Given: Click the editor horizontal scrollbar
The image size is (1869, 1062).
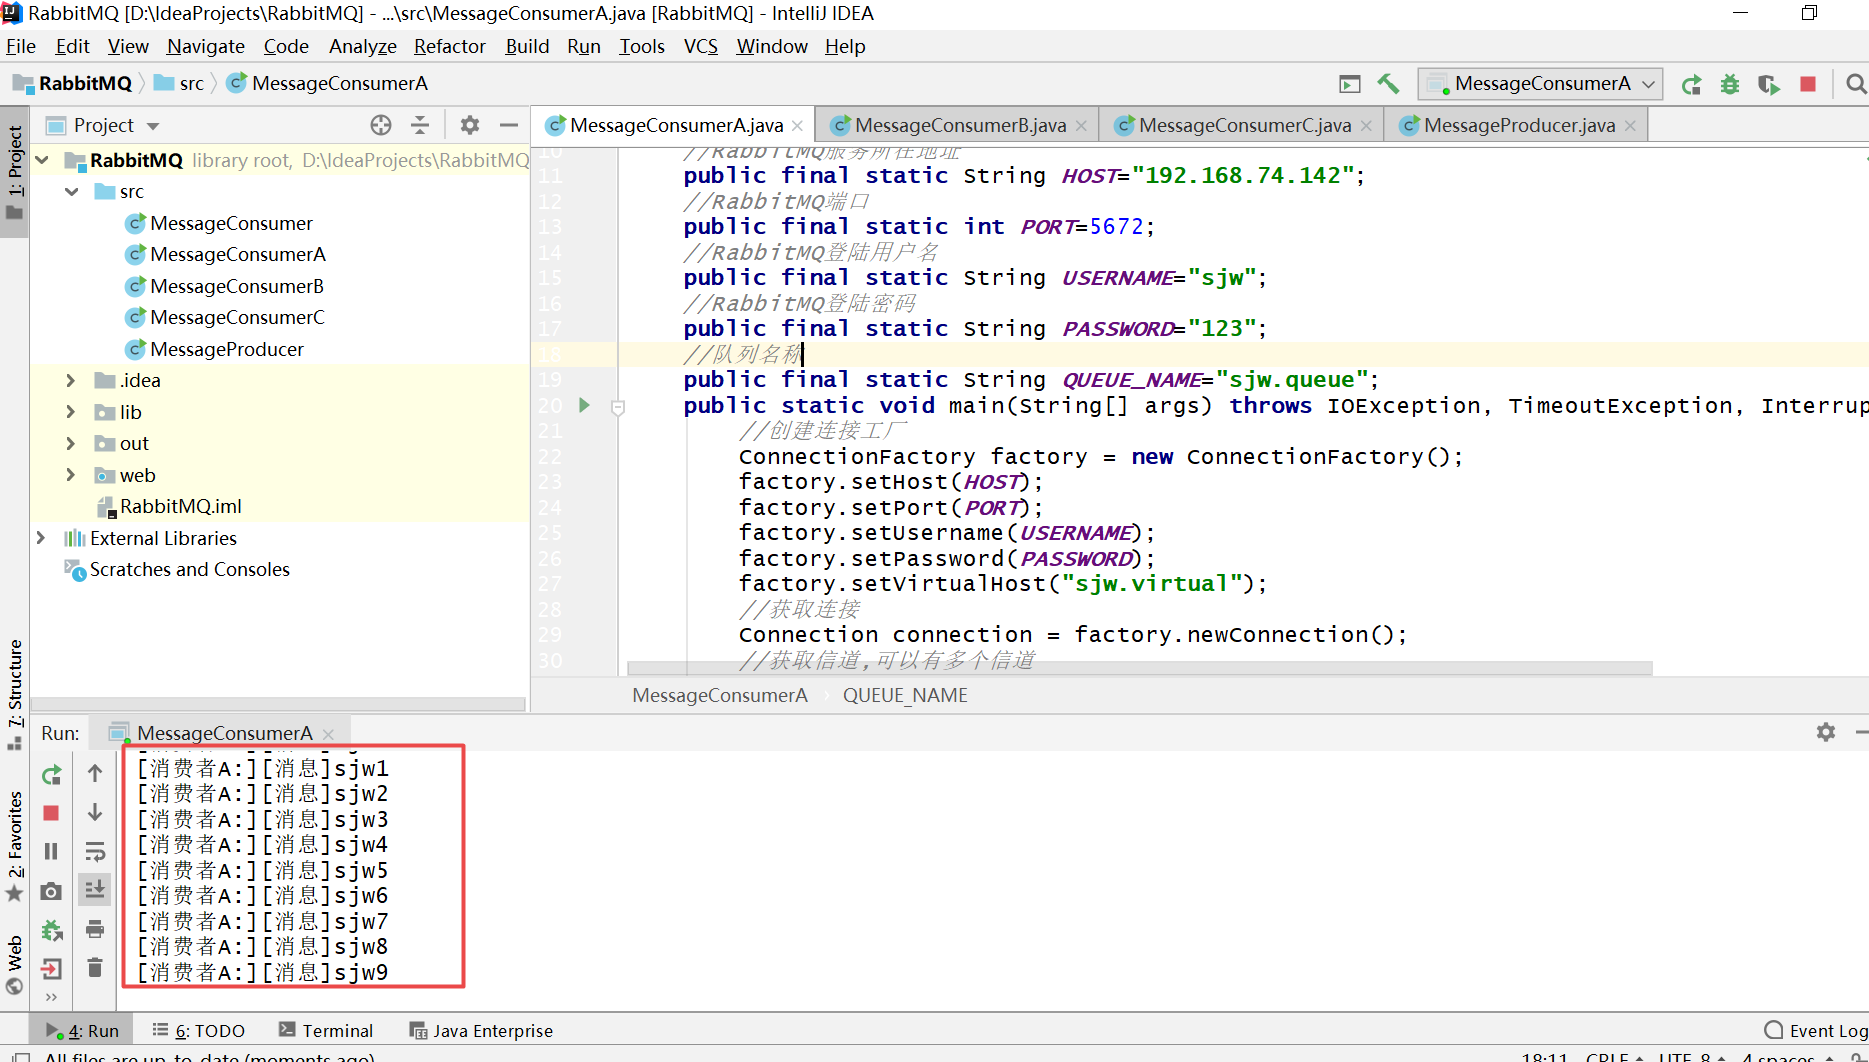Looking at the screenshot, I should point(1140,668).
